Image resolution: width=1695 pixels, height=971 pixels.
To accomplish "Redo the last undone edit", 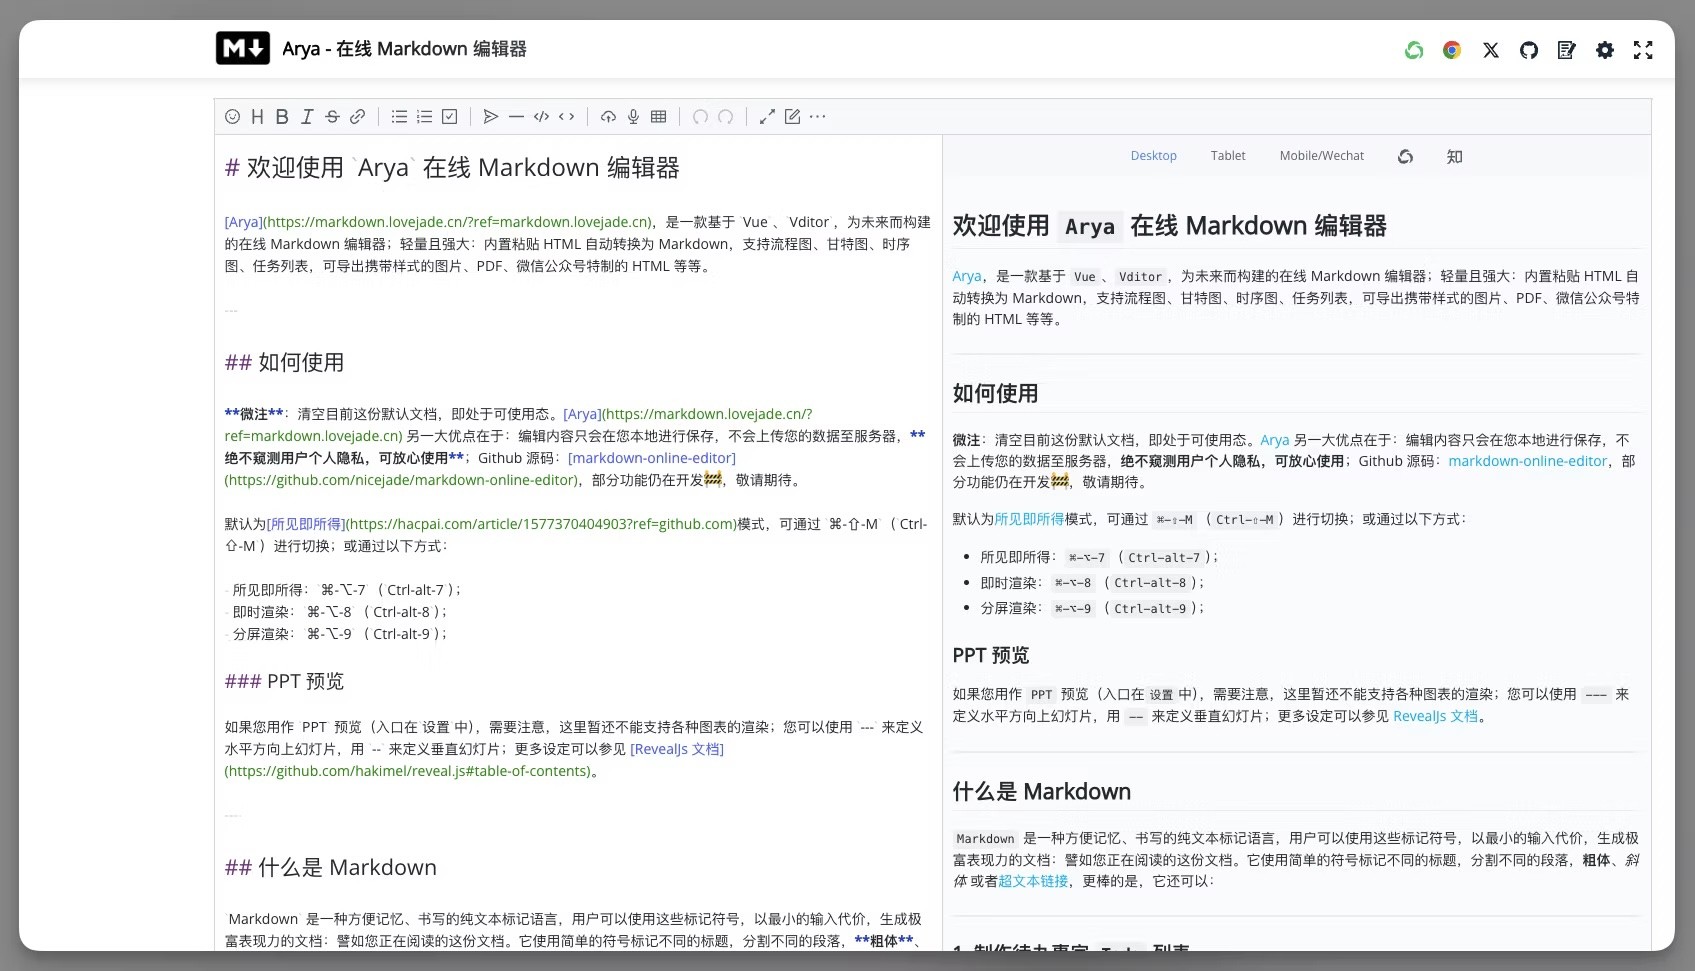I will coord(725,117).
